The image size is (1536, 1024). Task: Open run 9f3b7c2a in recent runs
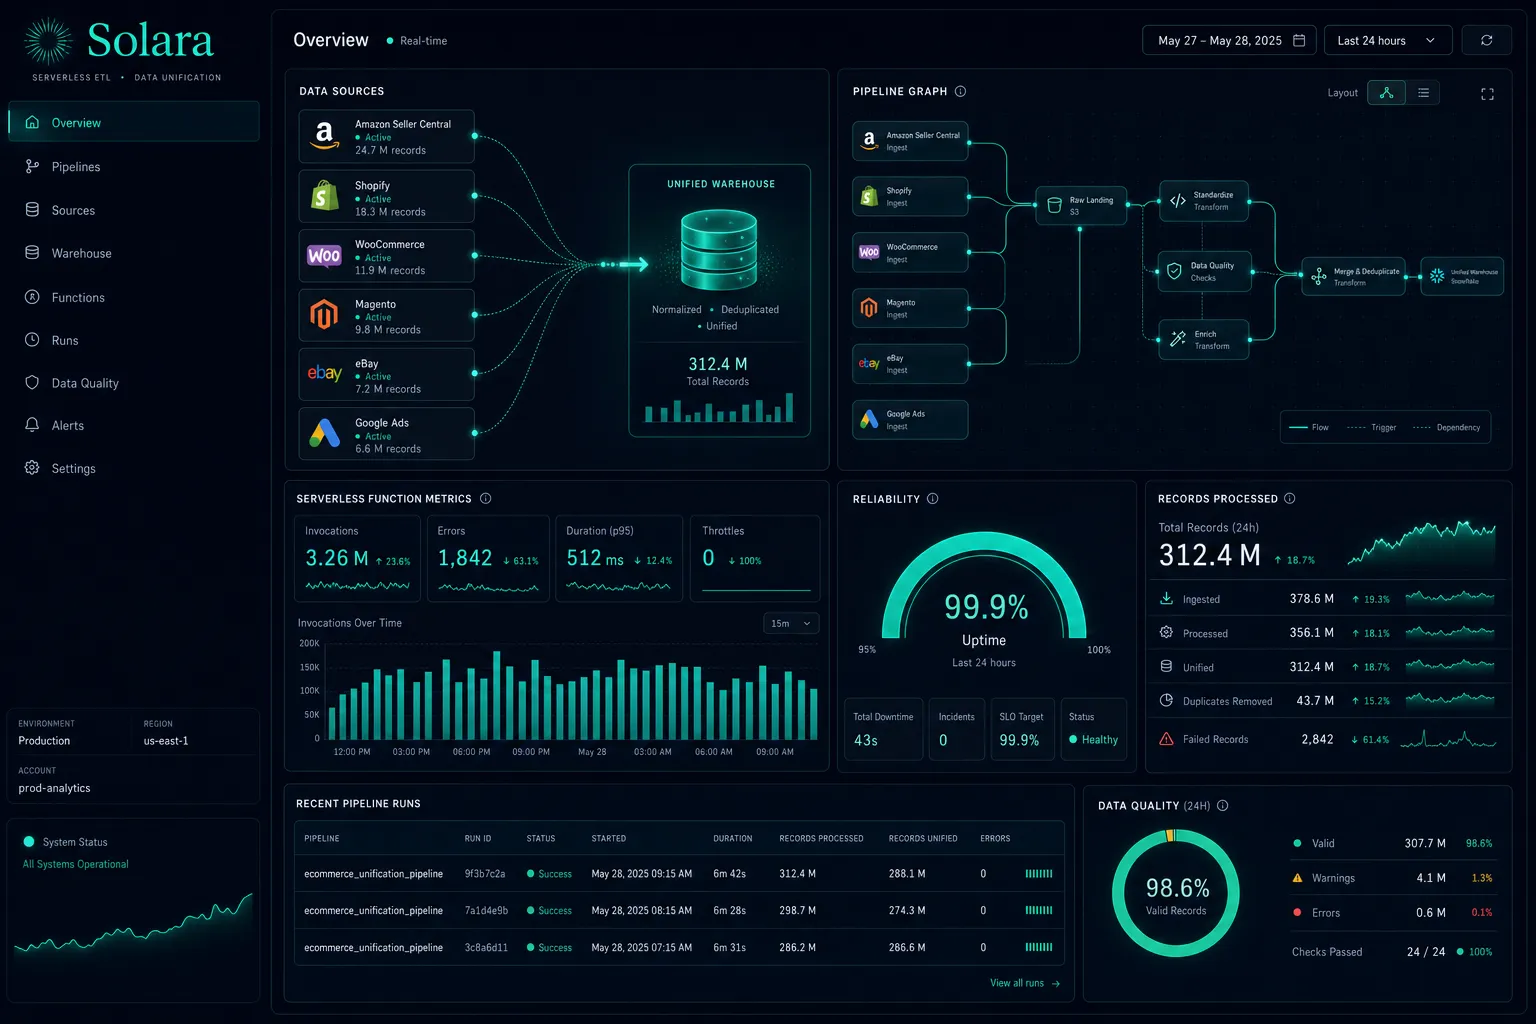[679, 873]
